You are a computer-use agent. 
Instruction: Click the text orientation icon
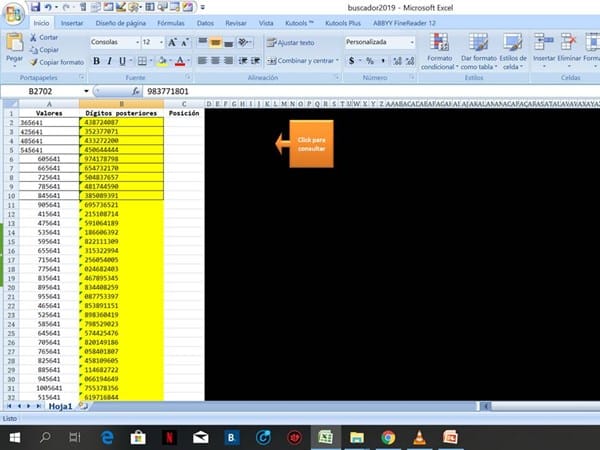[x=243, y=42]
